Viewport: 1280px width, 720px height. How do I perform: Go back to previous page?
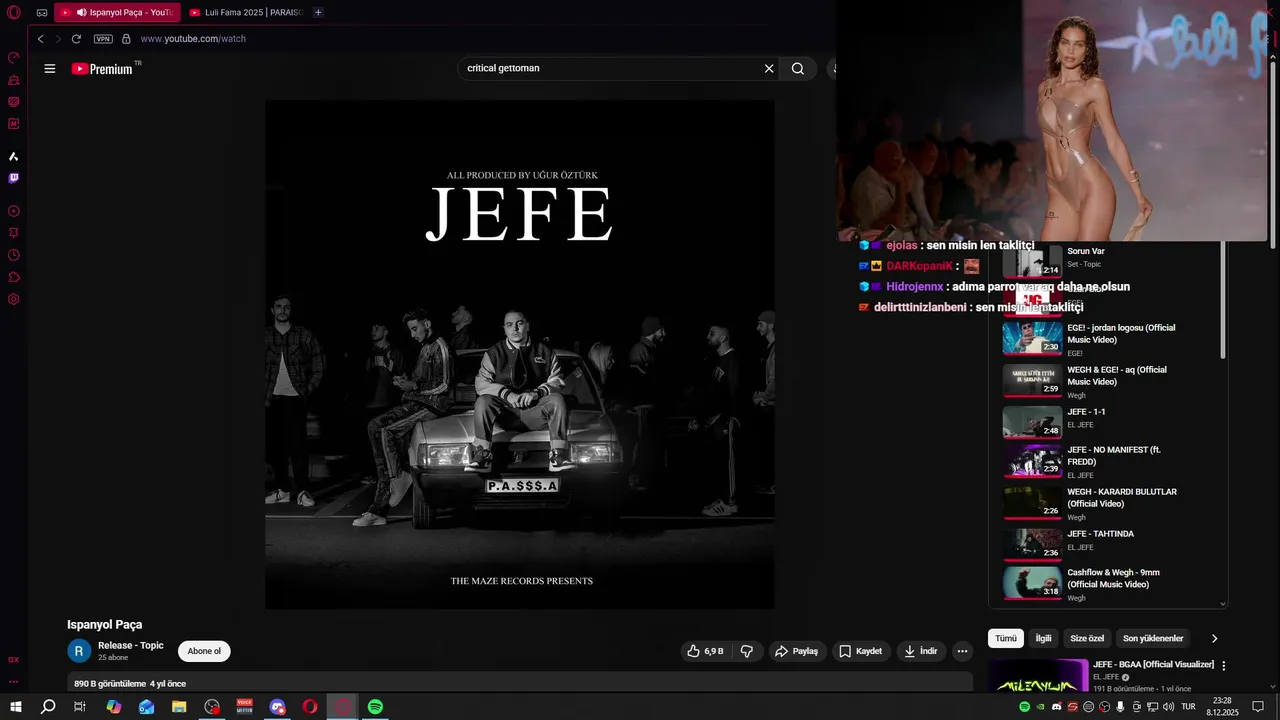(40, 39)
